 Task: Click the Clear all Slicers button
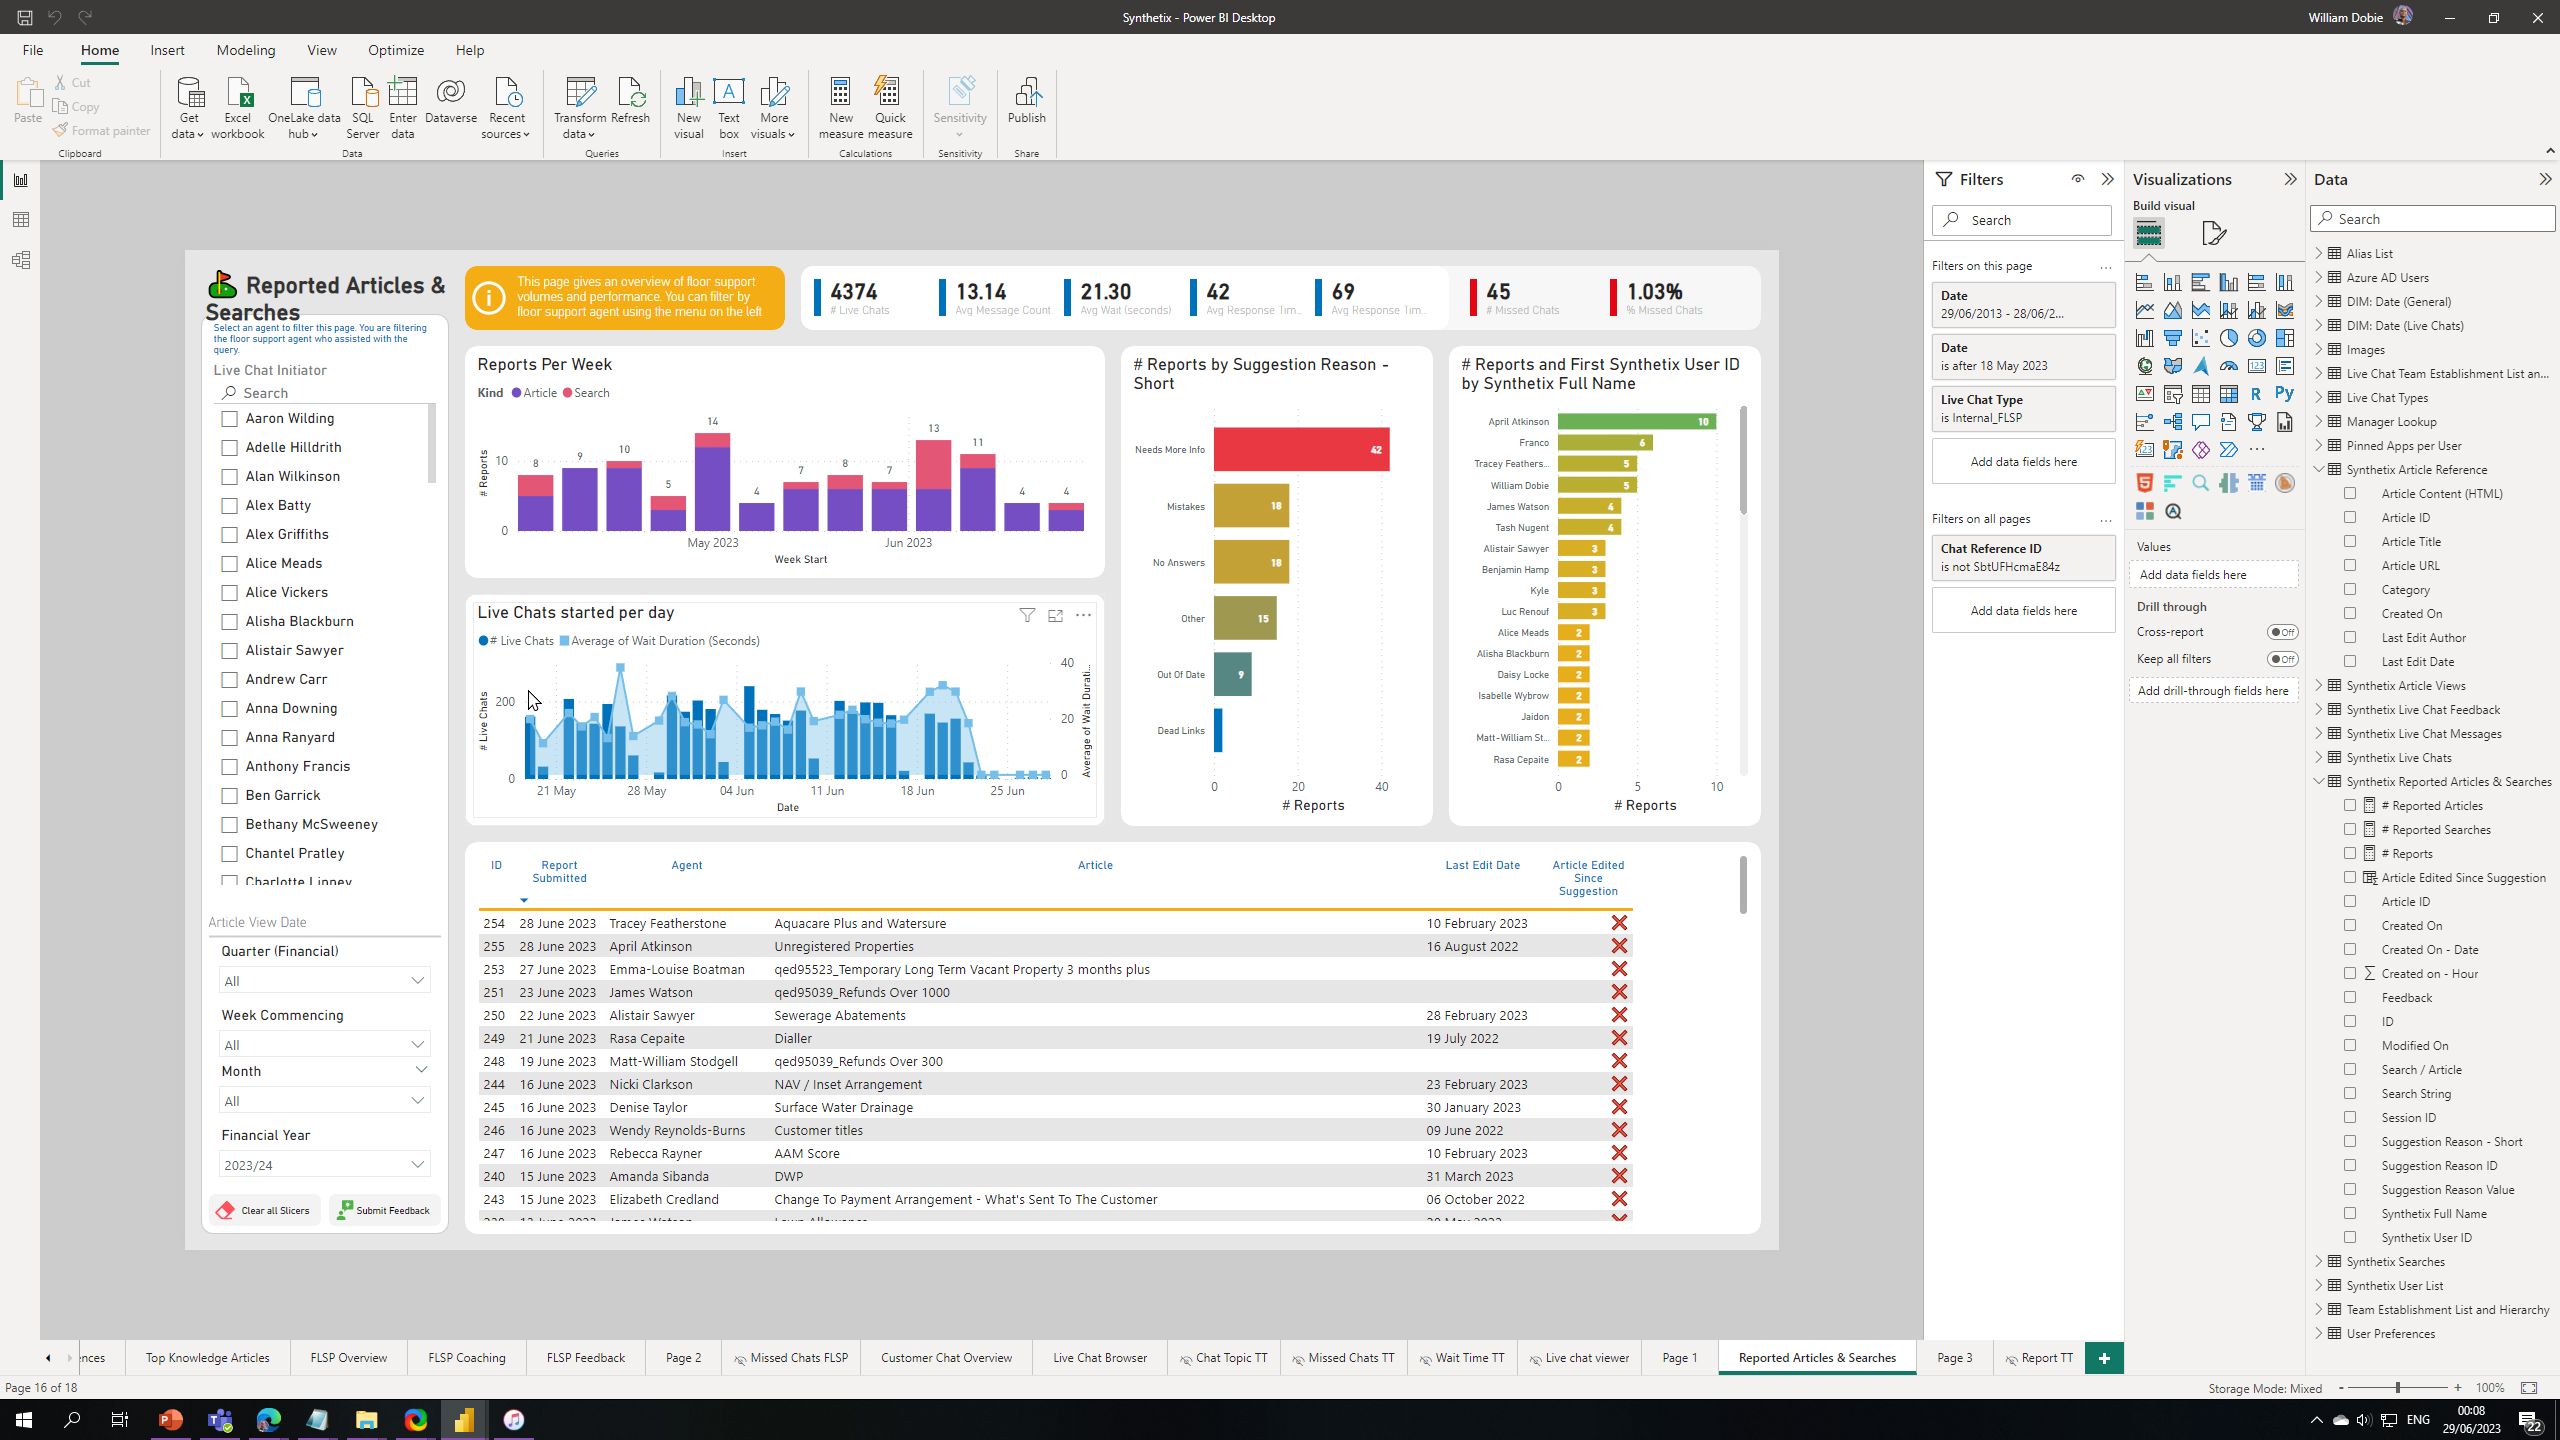(x=265, y=1210)
